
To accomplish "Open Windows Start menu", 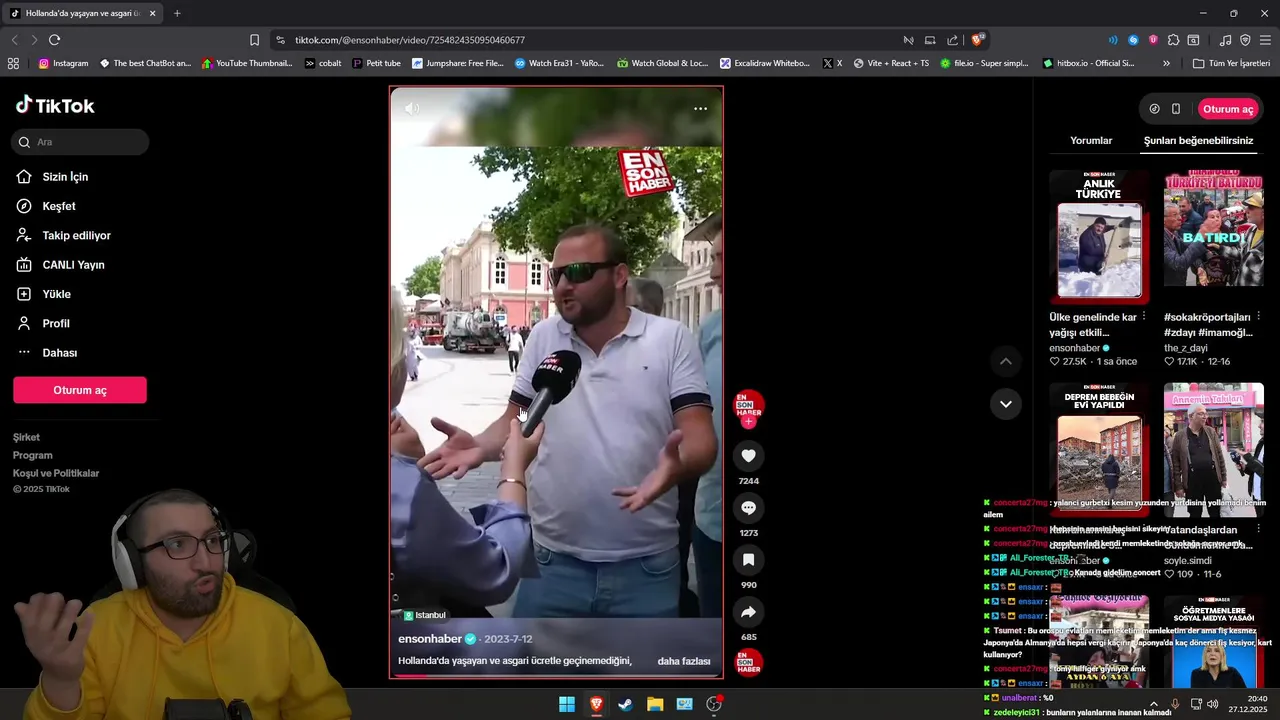I will [x=567, y=704].
